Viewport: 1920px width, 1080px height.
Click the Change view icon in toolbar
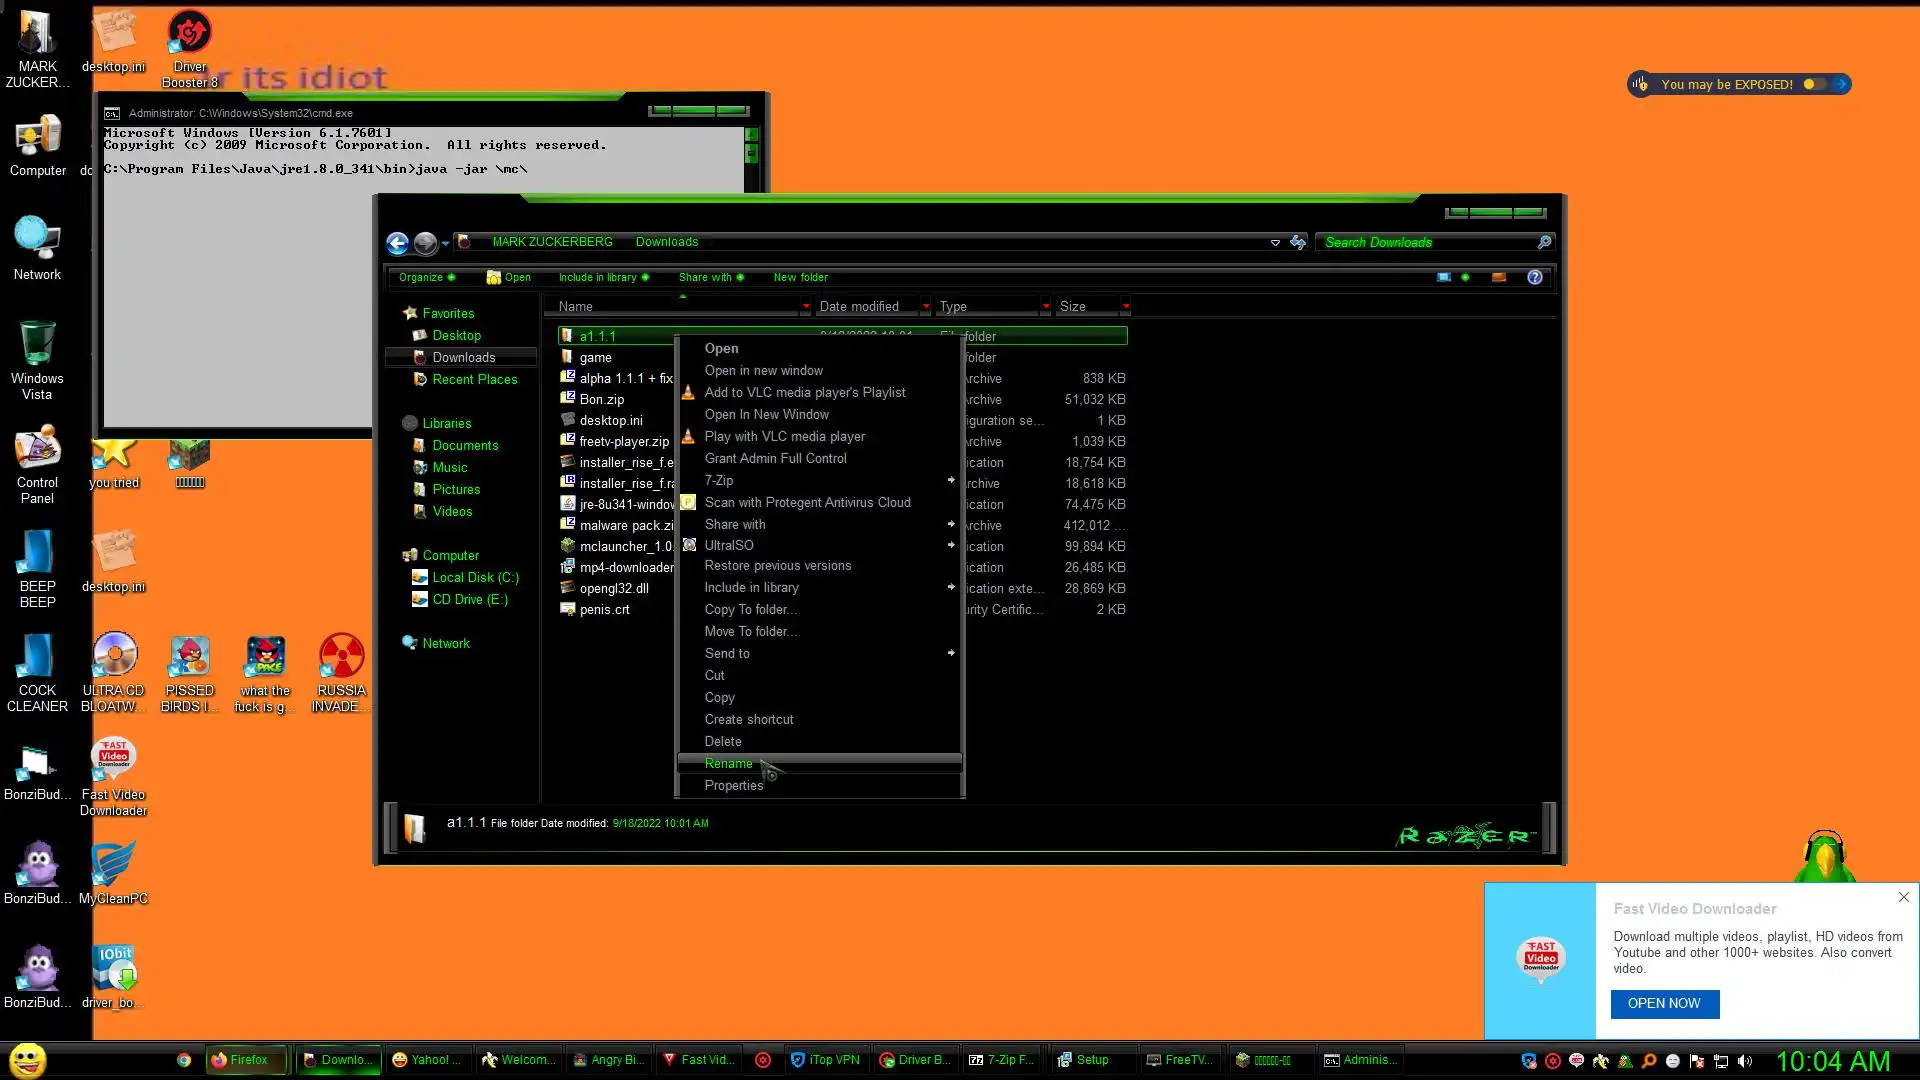tap(1444, 277)
